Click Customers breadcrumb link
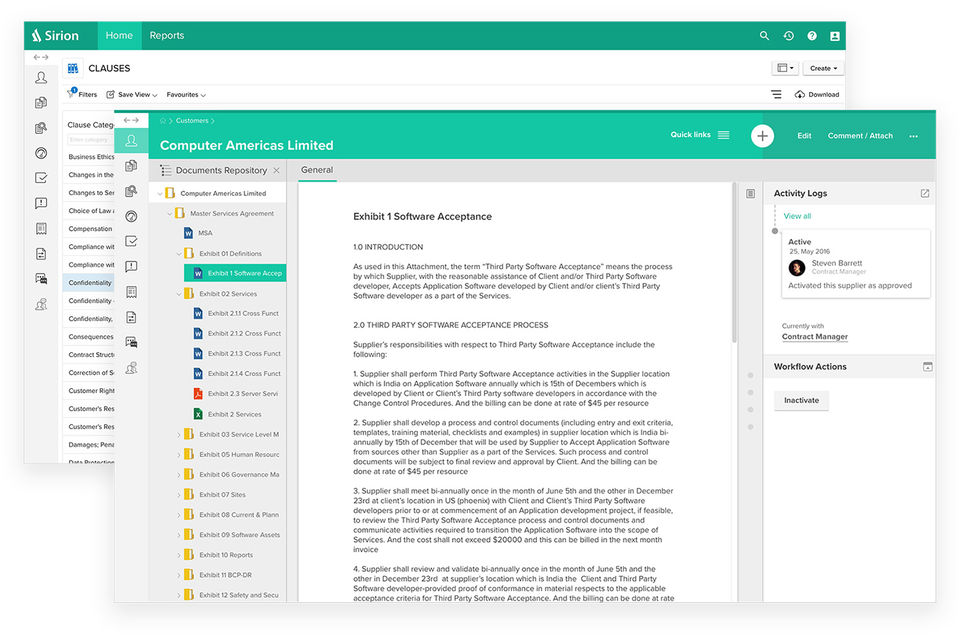960x640 pixels. pyautogui.click(x=192, y=121)
